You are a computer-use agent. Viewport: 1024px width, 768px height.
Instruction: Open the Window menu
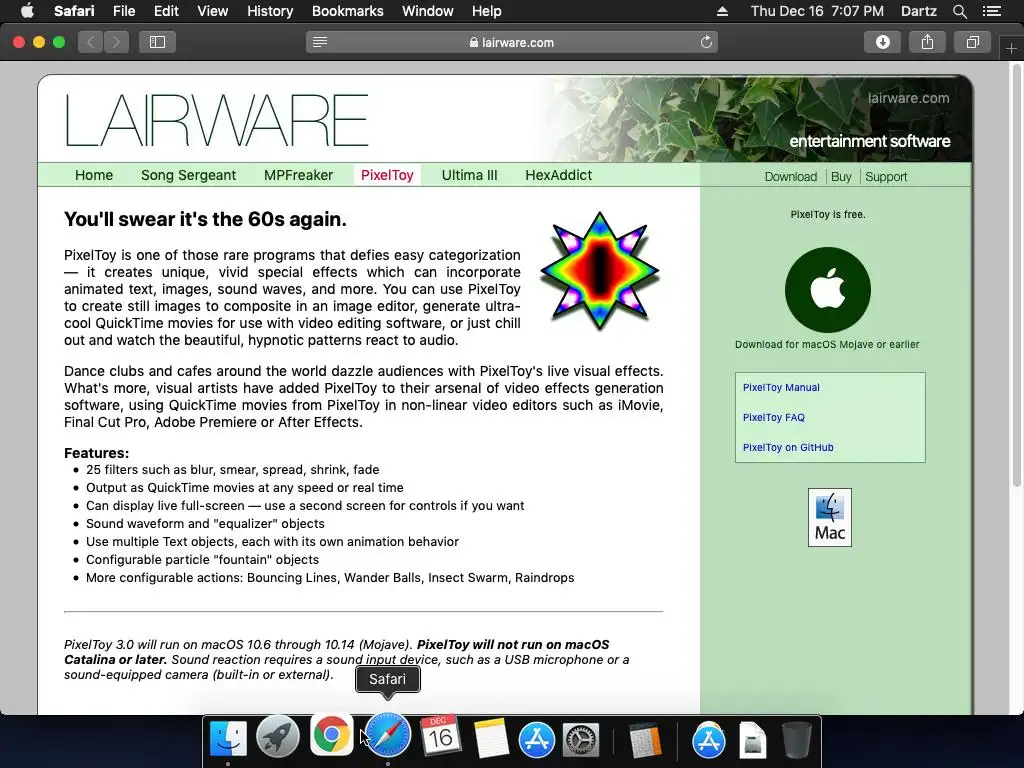click(428, 11)
